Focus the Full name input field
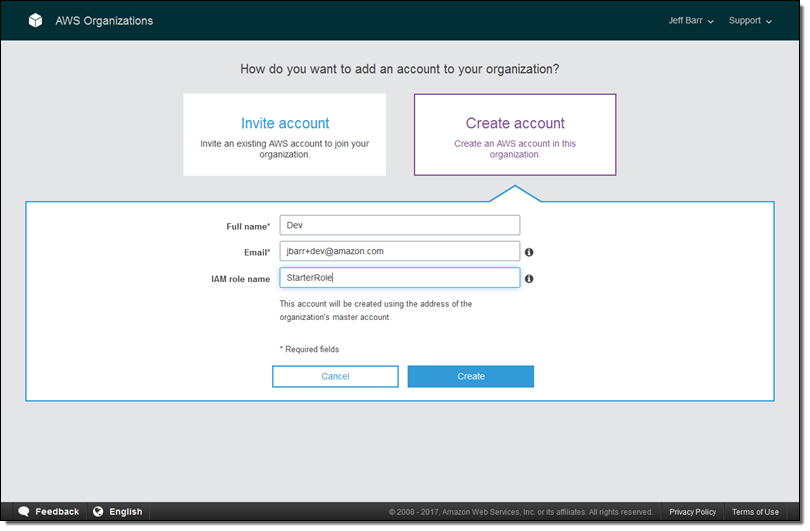Screen dimensions: 810x531 pos(399,226)
